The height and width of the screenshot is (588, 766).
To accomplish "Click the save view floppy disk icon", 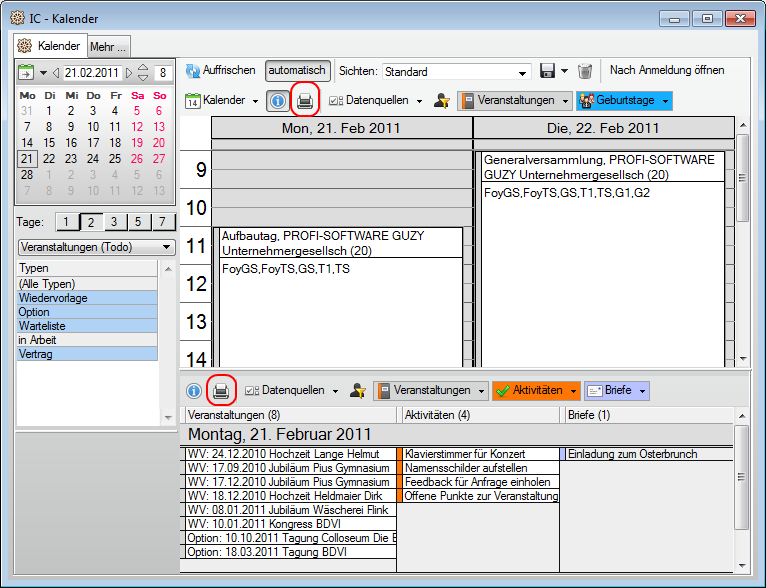I will (547, 71).
